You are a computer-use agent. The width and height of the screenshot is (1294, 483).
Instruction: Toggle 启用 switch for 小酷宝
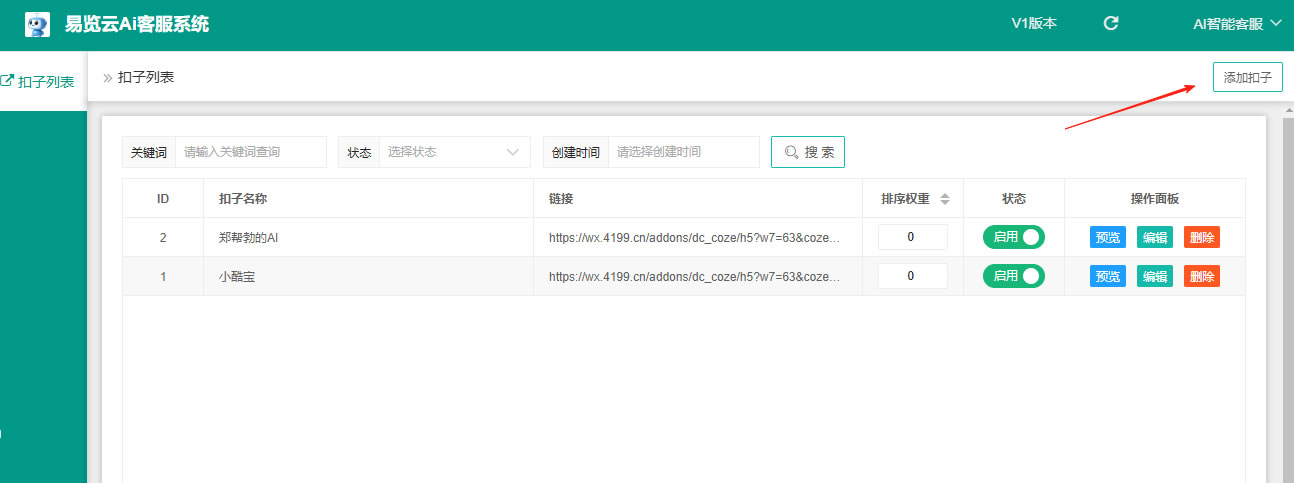[x=1013, y=276]
